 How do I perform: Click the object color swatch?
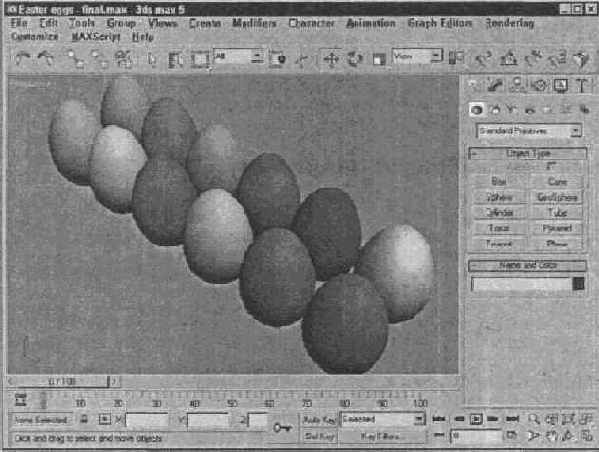pos(578,284)
